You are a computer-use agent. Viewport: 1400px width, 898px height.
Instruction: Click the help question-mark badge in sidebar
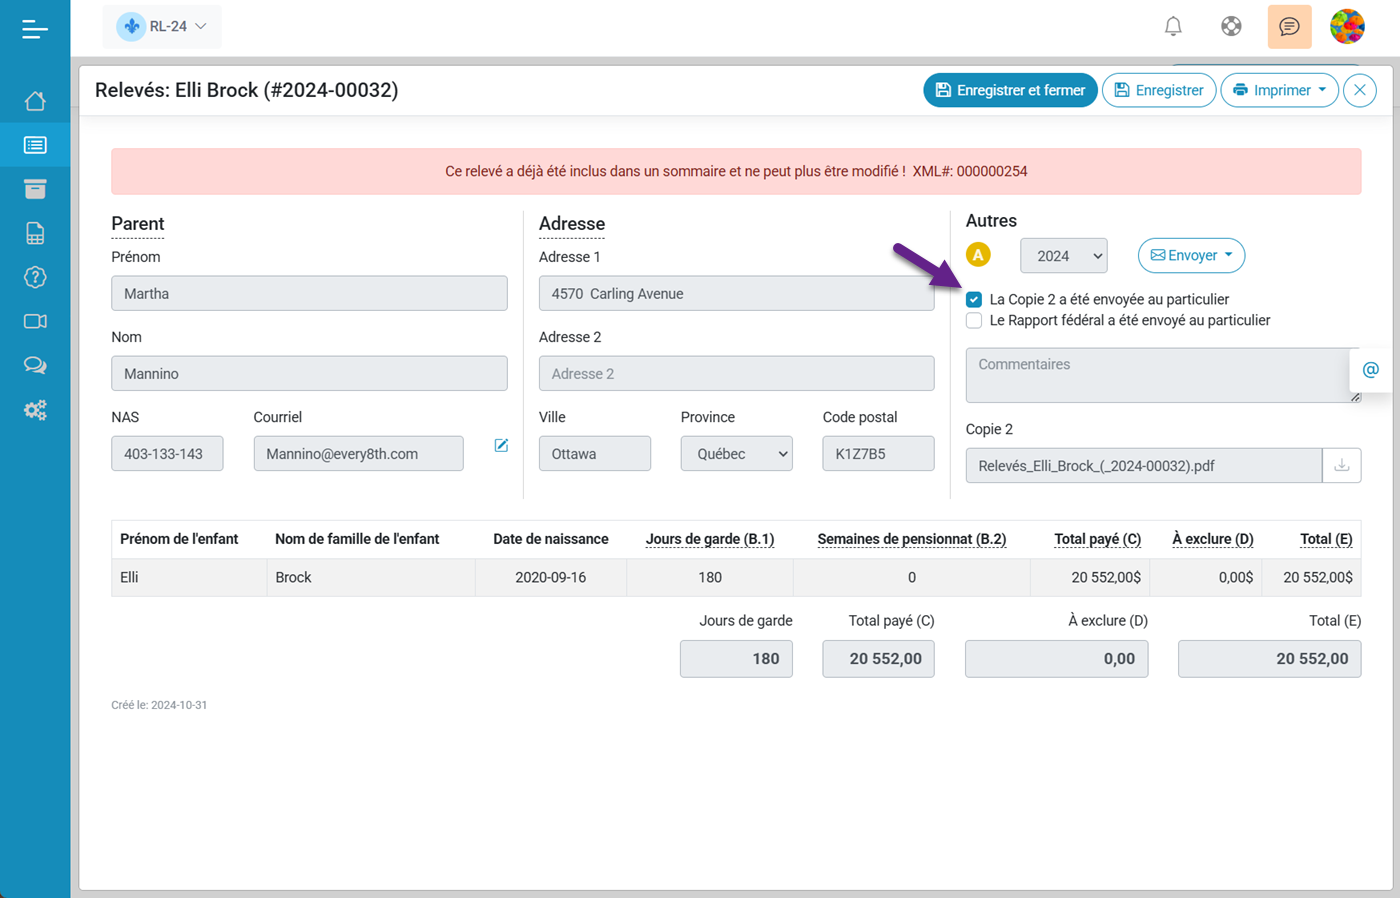point(35,277)
